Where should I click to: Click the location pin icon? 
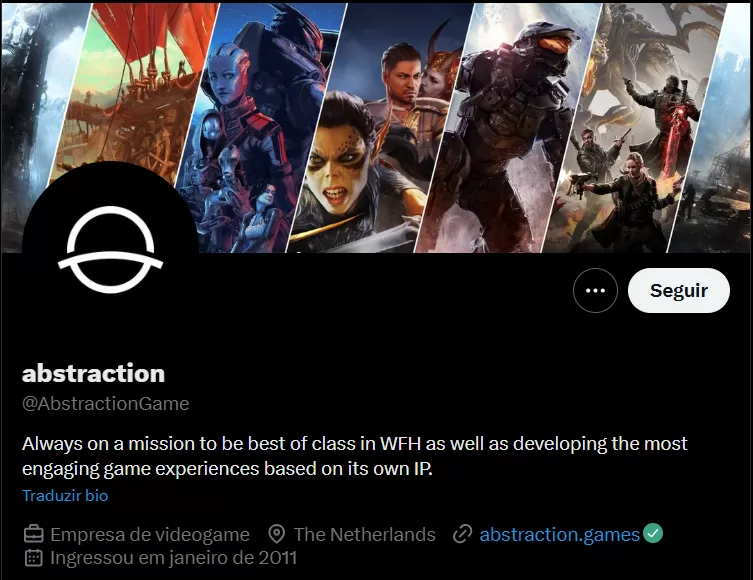click(277, 534)
